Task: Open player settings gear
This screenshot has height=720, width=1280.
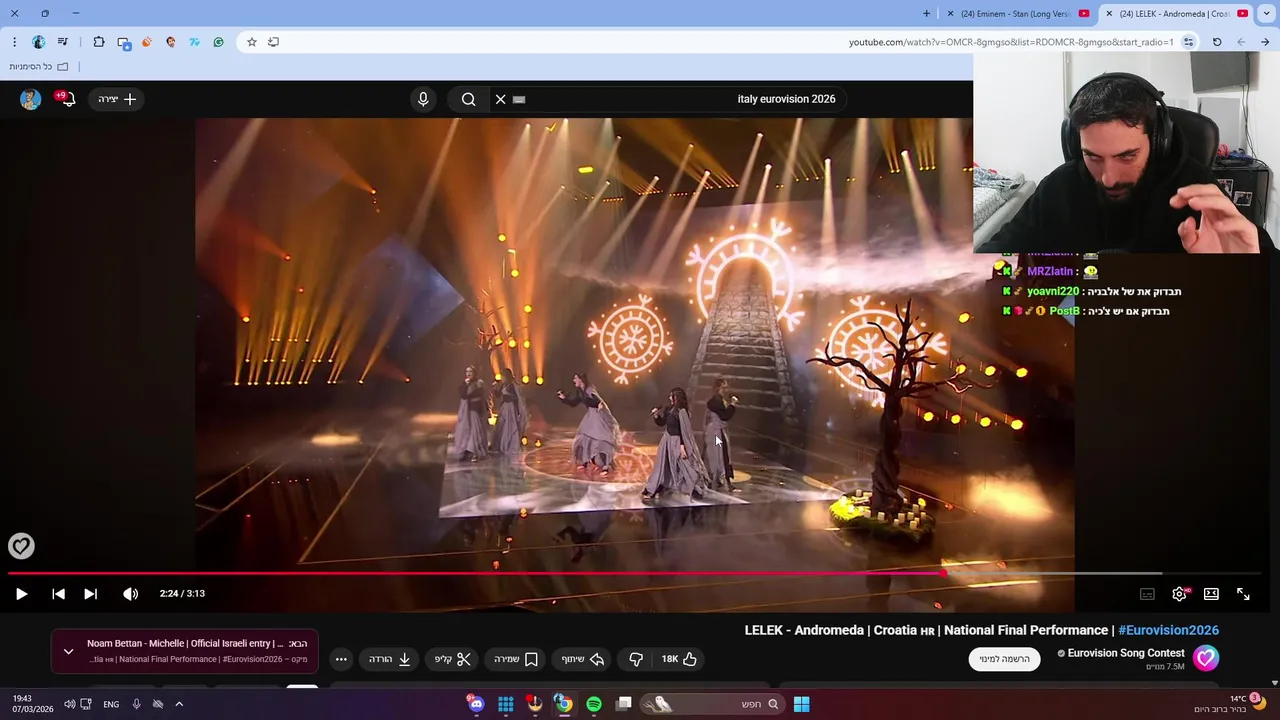Action: [1180, 593]
